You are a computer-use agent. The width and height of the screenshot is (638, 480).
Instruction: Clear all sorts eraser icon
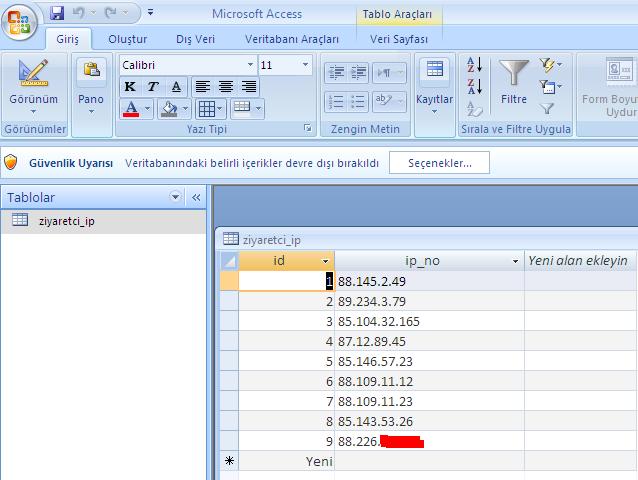click(x=475, y=109)
